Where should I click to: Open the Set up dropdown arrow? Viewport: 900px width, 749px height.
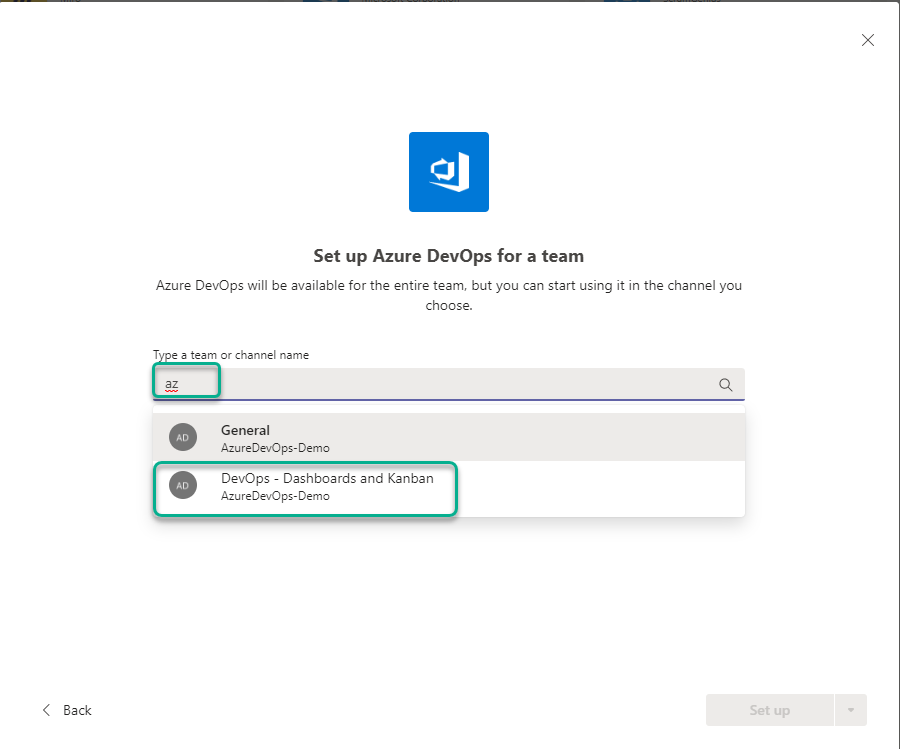click(851, 711)
